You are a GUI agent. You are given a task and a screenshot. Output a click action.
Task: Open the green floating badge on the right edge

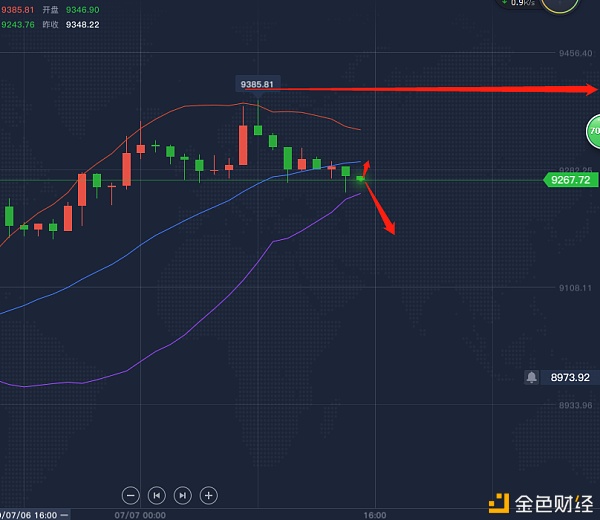pos(593,131)
